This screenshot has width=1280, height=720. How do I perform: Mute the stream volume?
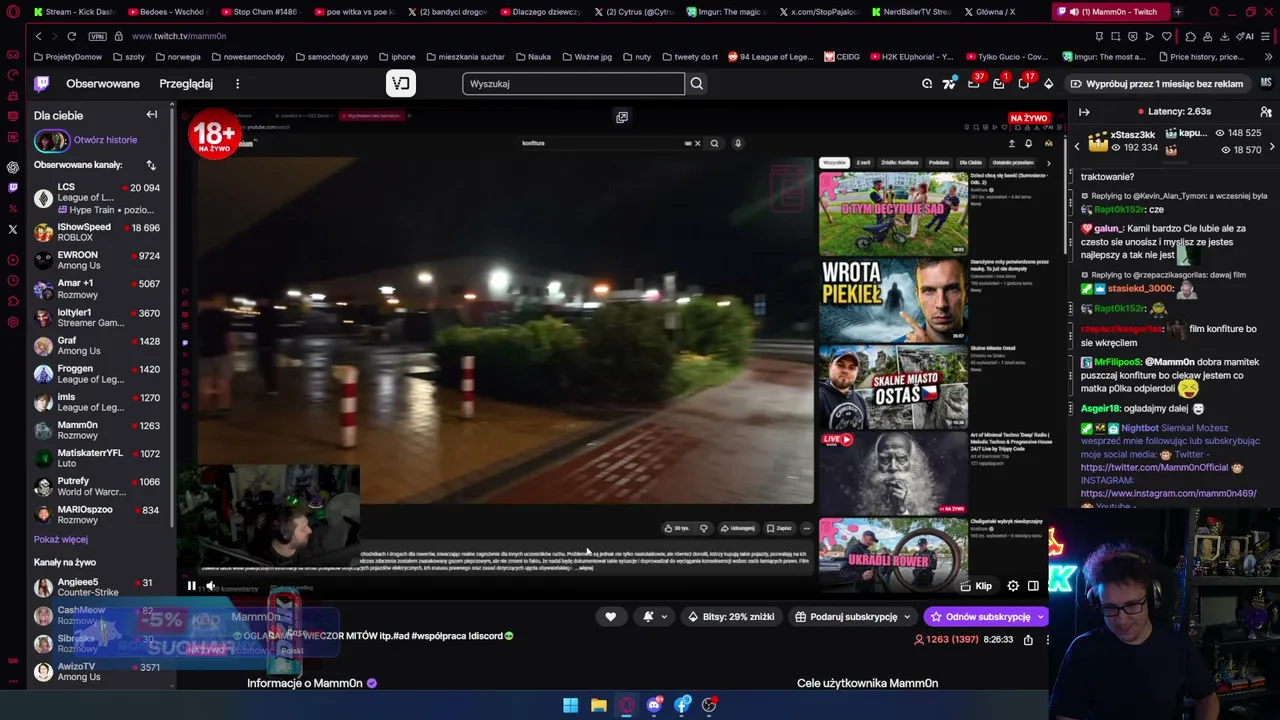coord(210,586)
